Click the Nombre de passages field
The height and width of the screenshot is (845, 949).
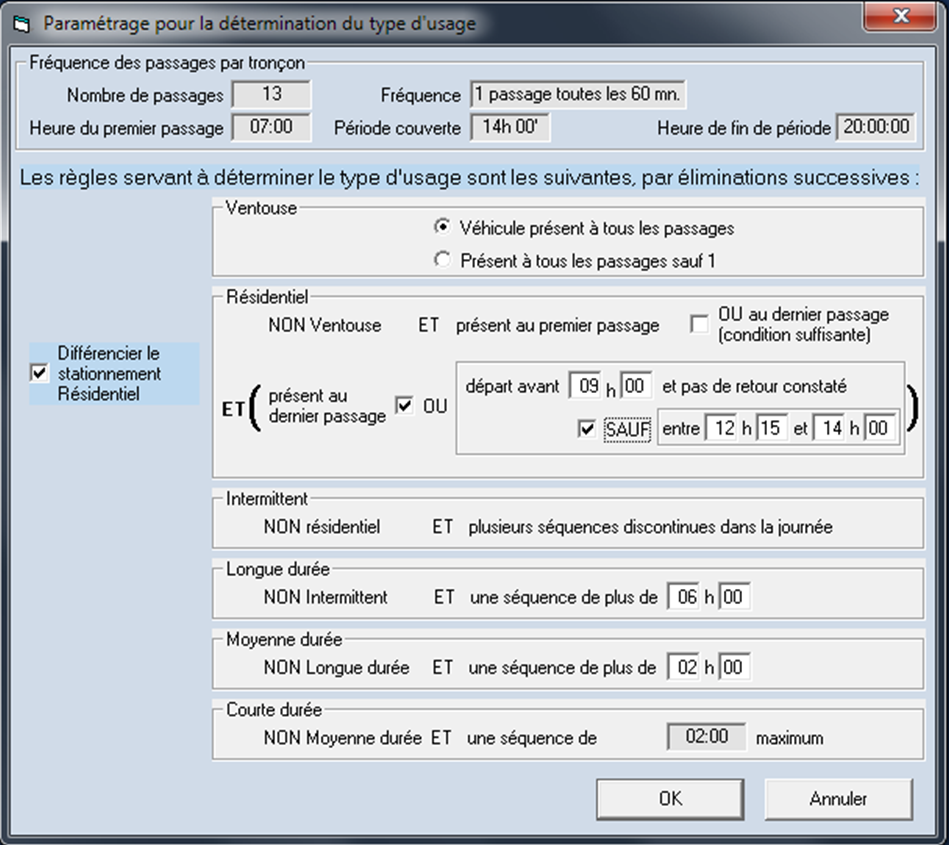coord(271,95)
